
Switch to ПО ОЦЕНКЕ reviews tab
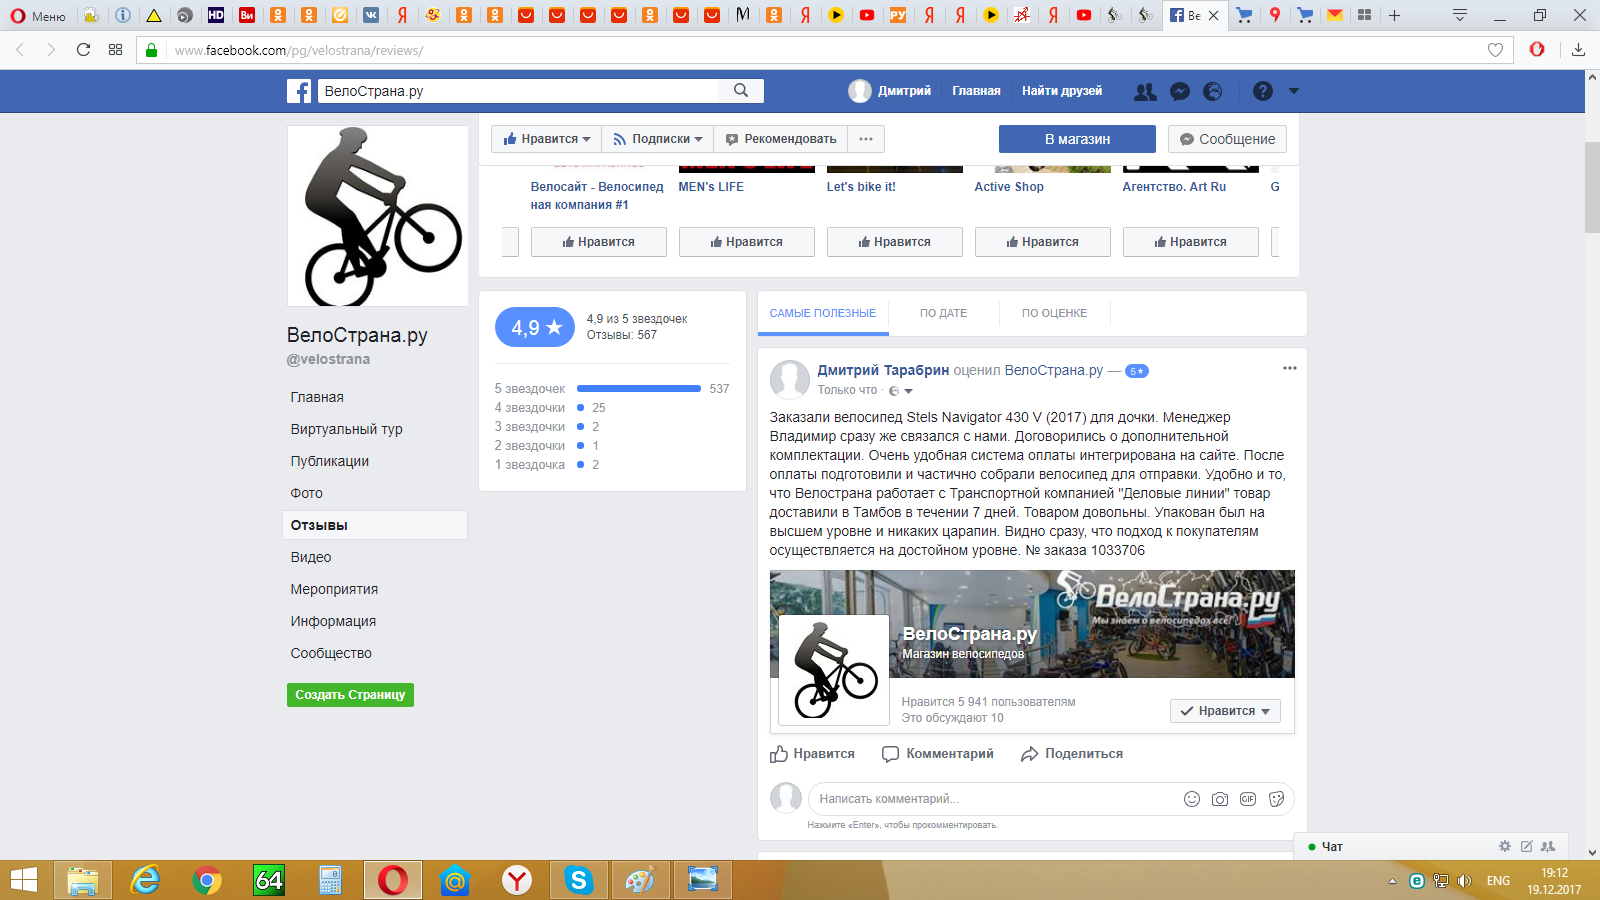(x=1054, y=313)
